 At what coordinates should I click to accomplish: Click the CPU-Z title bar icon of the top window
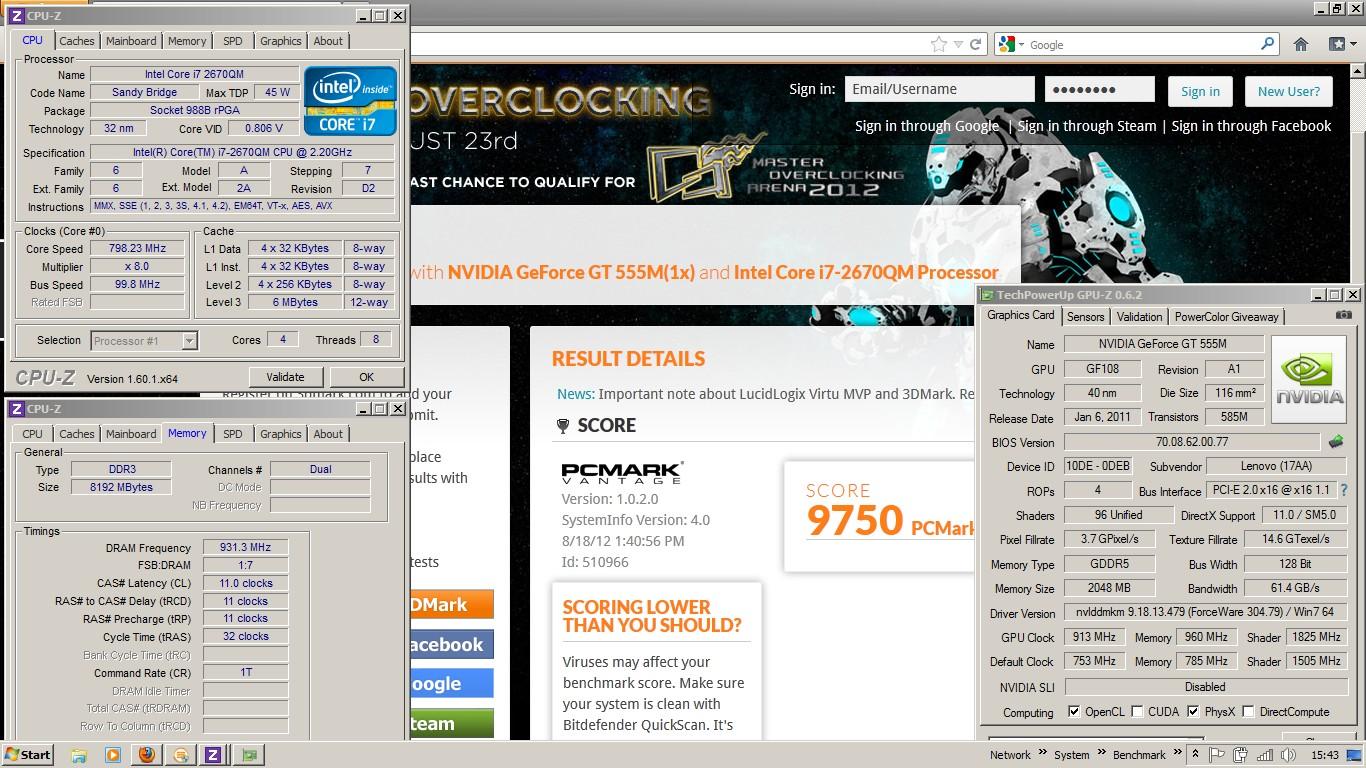coord(16,16)
